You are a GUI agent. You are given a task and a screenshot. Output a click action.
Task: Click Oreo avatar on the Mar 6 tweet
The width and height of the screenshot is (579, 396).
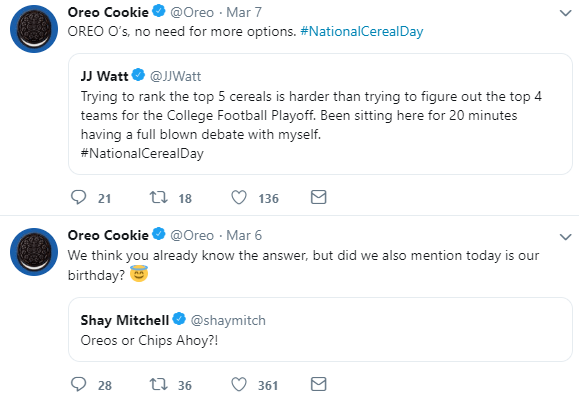pos(34,252)
